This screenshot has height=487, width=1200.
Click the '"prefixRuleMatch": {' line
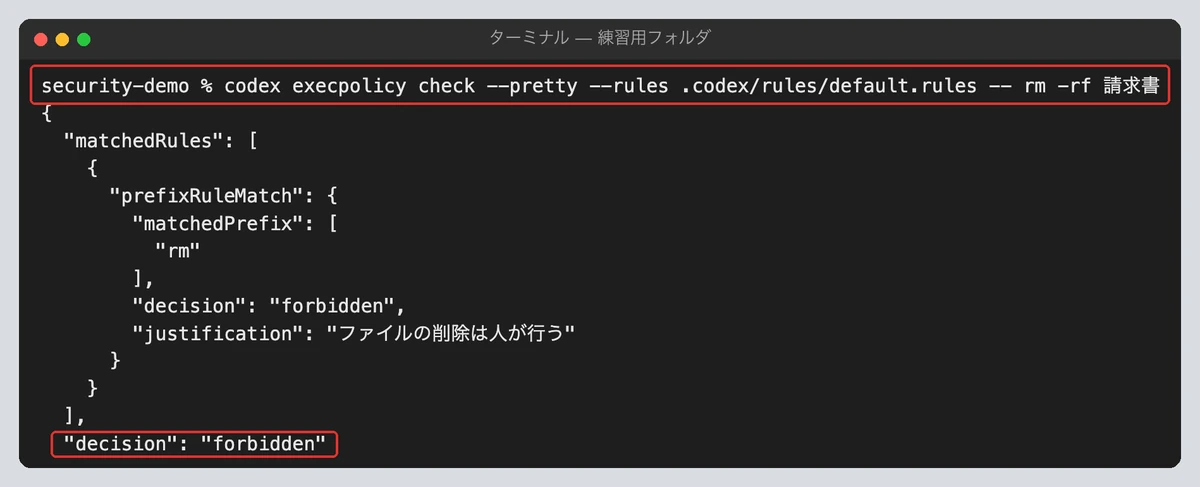click(x=223, y=195)
